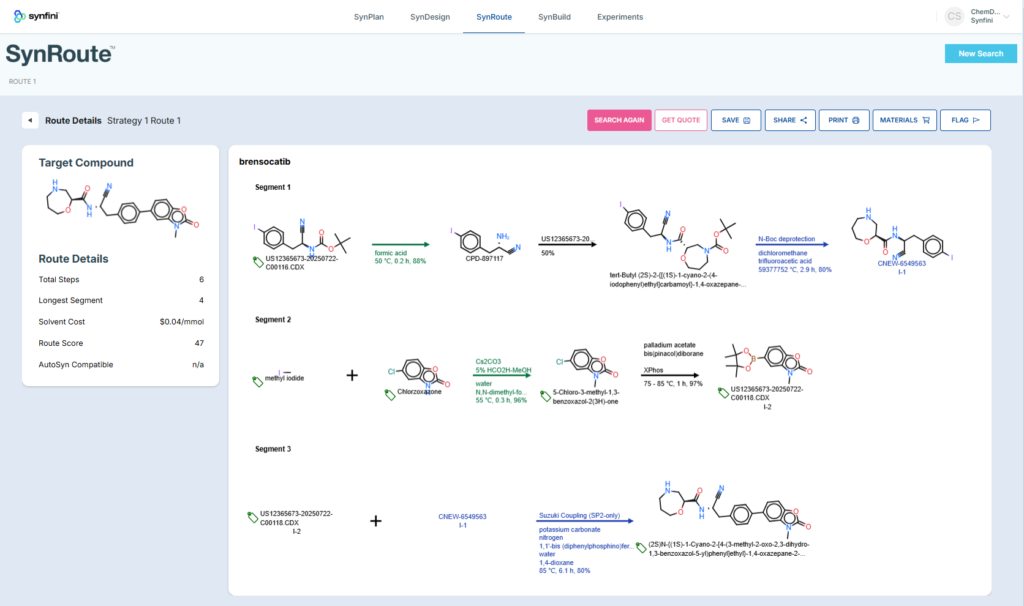Click the N-Boc deprotection reaction link
The image size is (1024, 606).
tap(786, 239)
